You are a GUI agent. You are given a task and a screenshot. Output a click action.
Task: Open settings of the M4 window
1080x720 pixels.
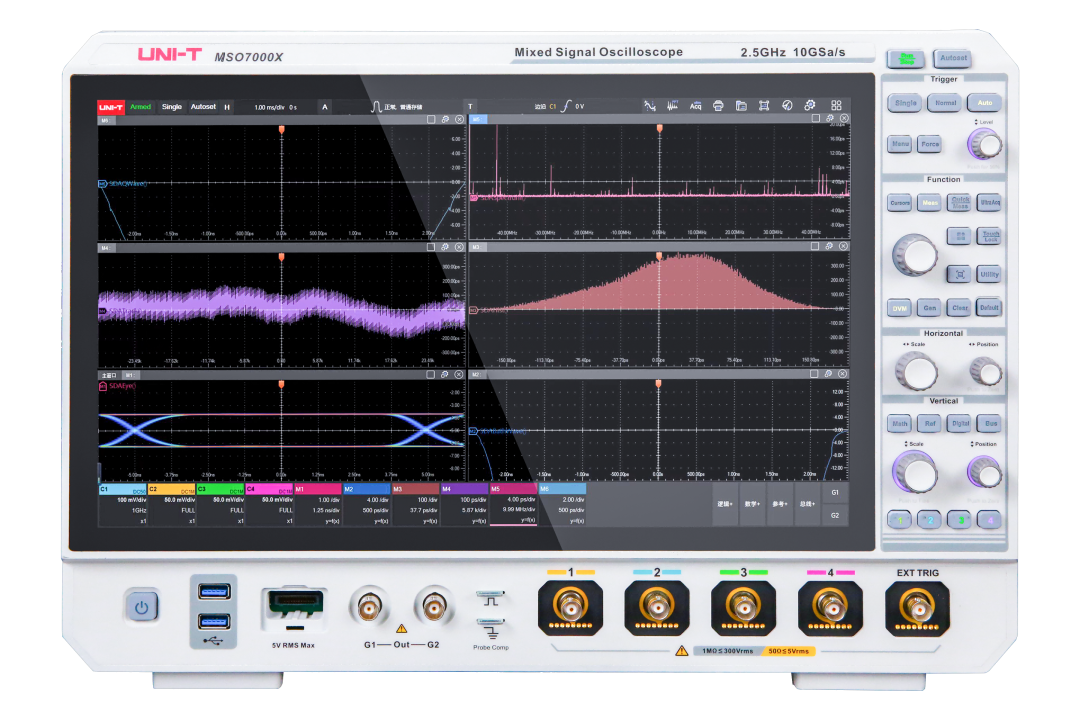[x=445, y=247]
